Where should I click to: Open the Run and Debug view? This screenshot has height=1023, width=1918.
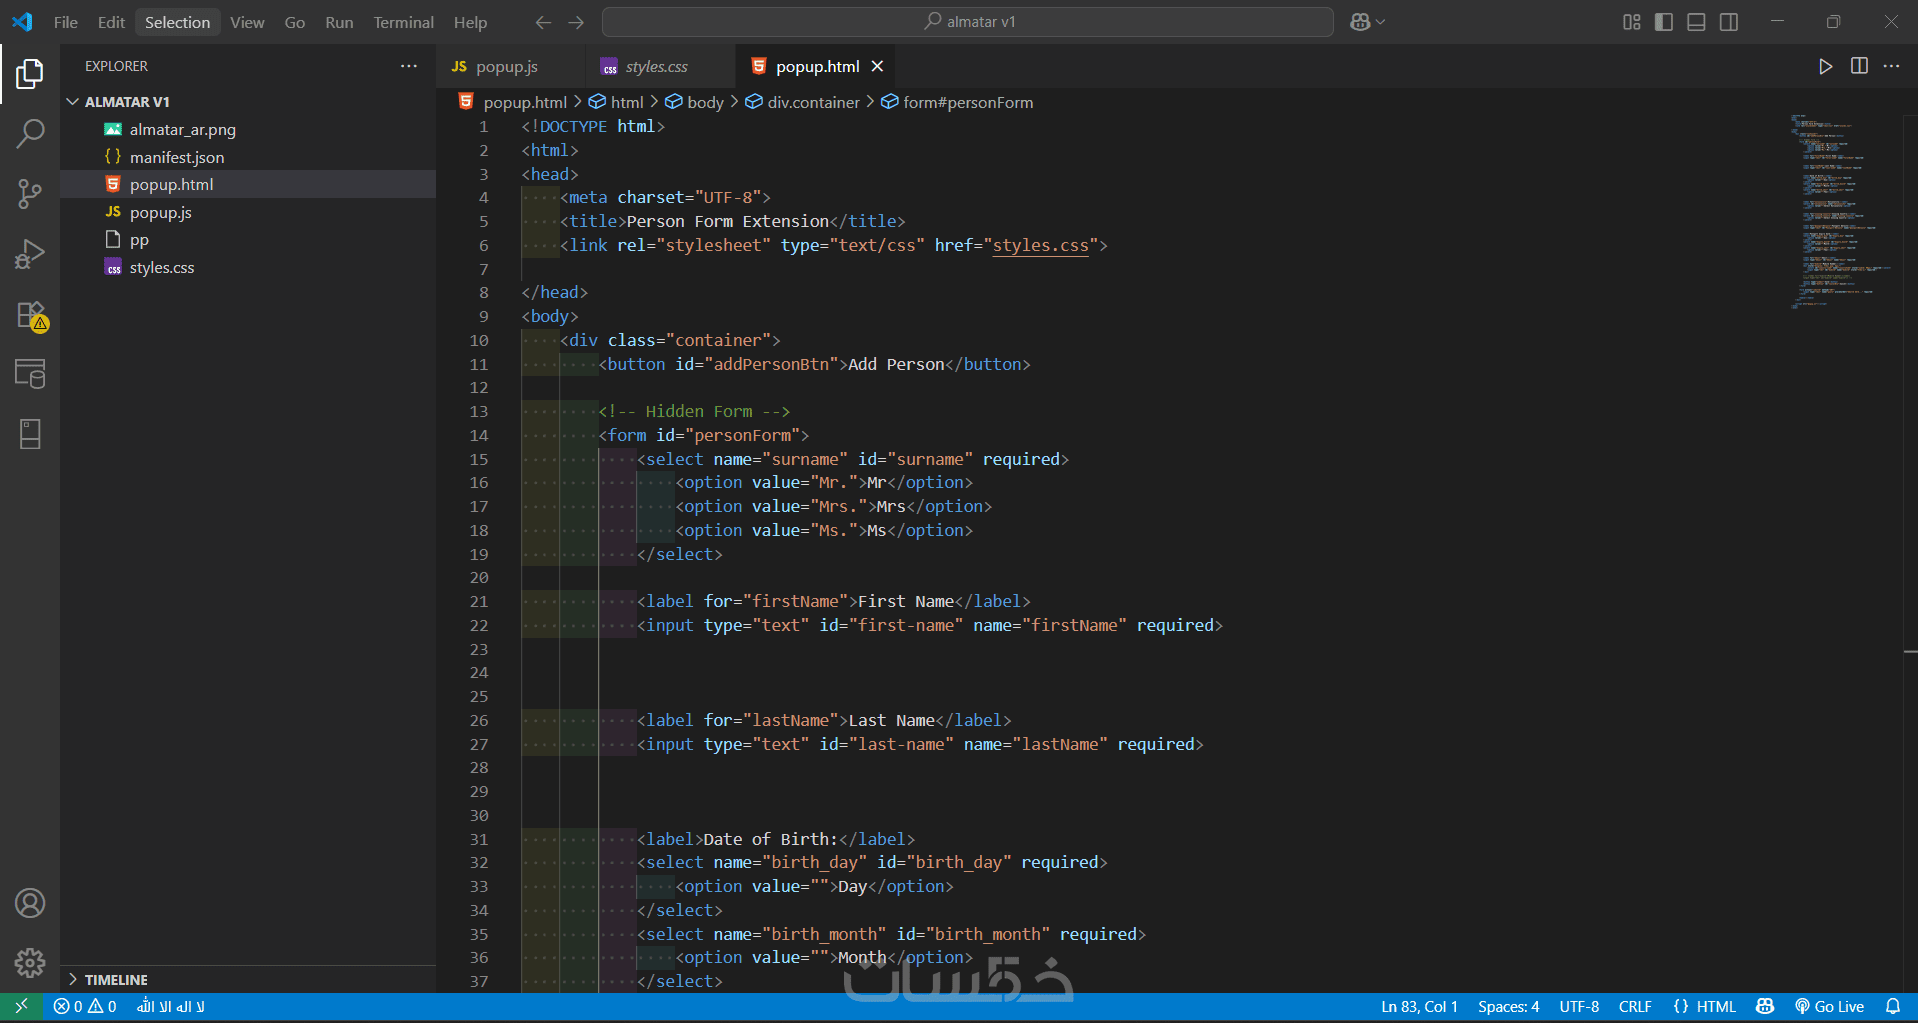point(30,254)
